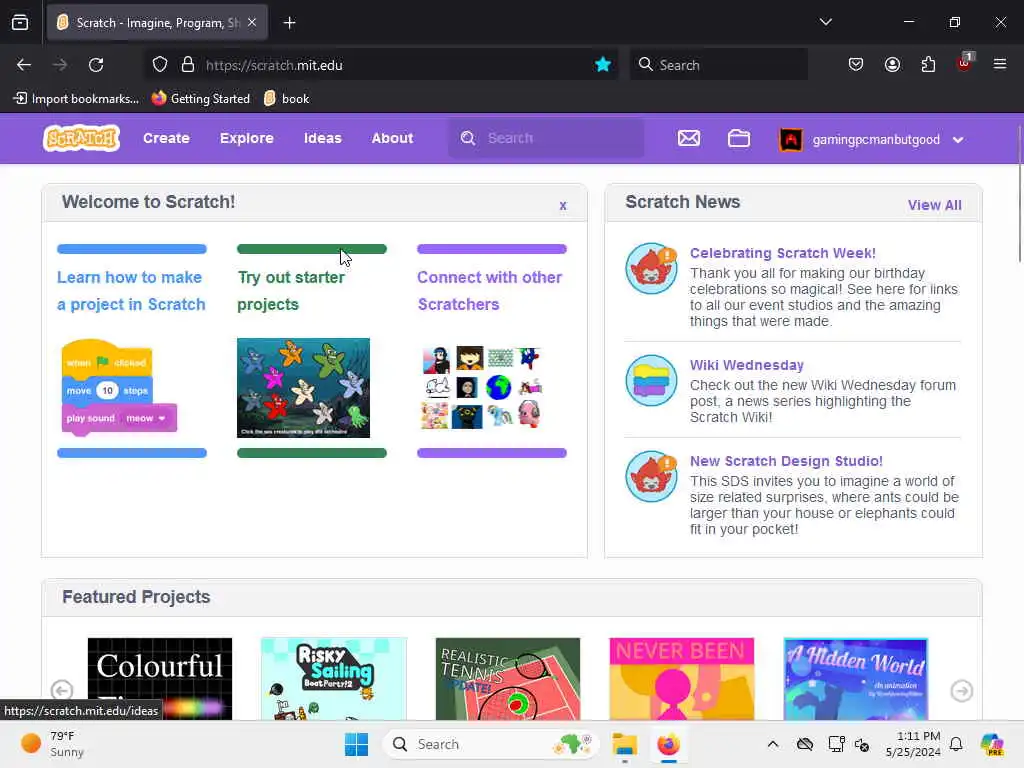This screenshot has width=1024, height=768.
Task: Open the Save to Pocket icon
Action: [x=856, y=64]
